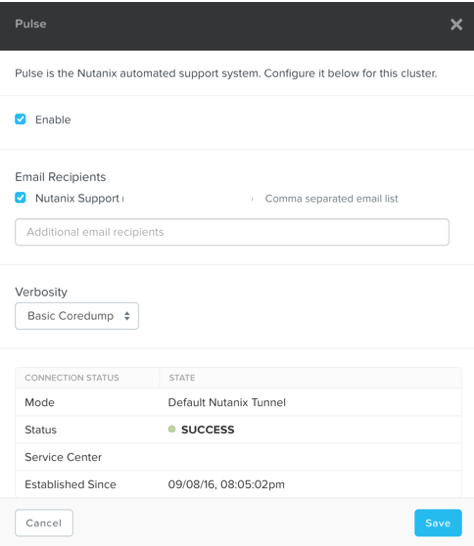The height and width of the screenshot is (546, 474).
Task: Toggle the Enable checkbox for Pulse
Action: pos(21,119)
